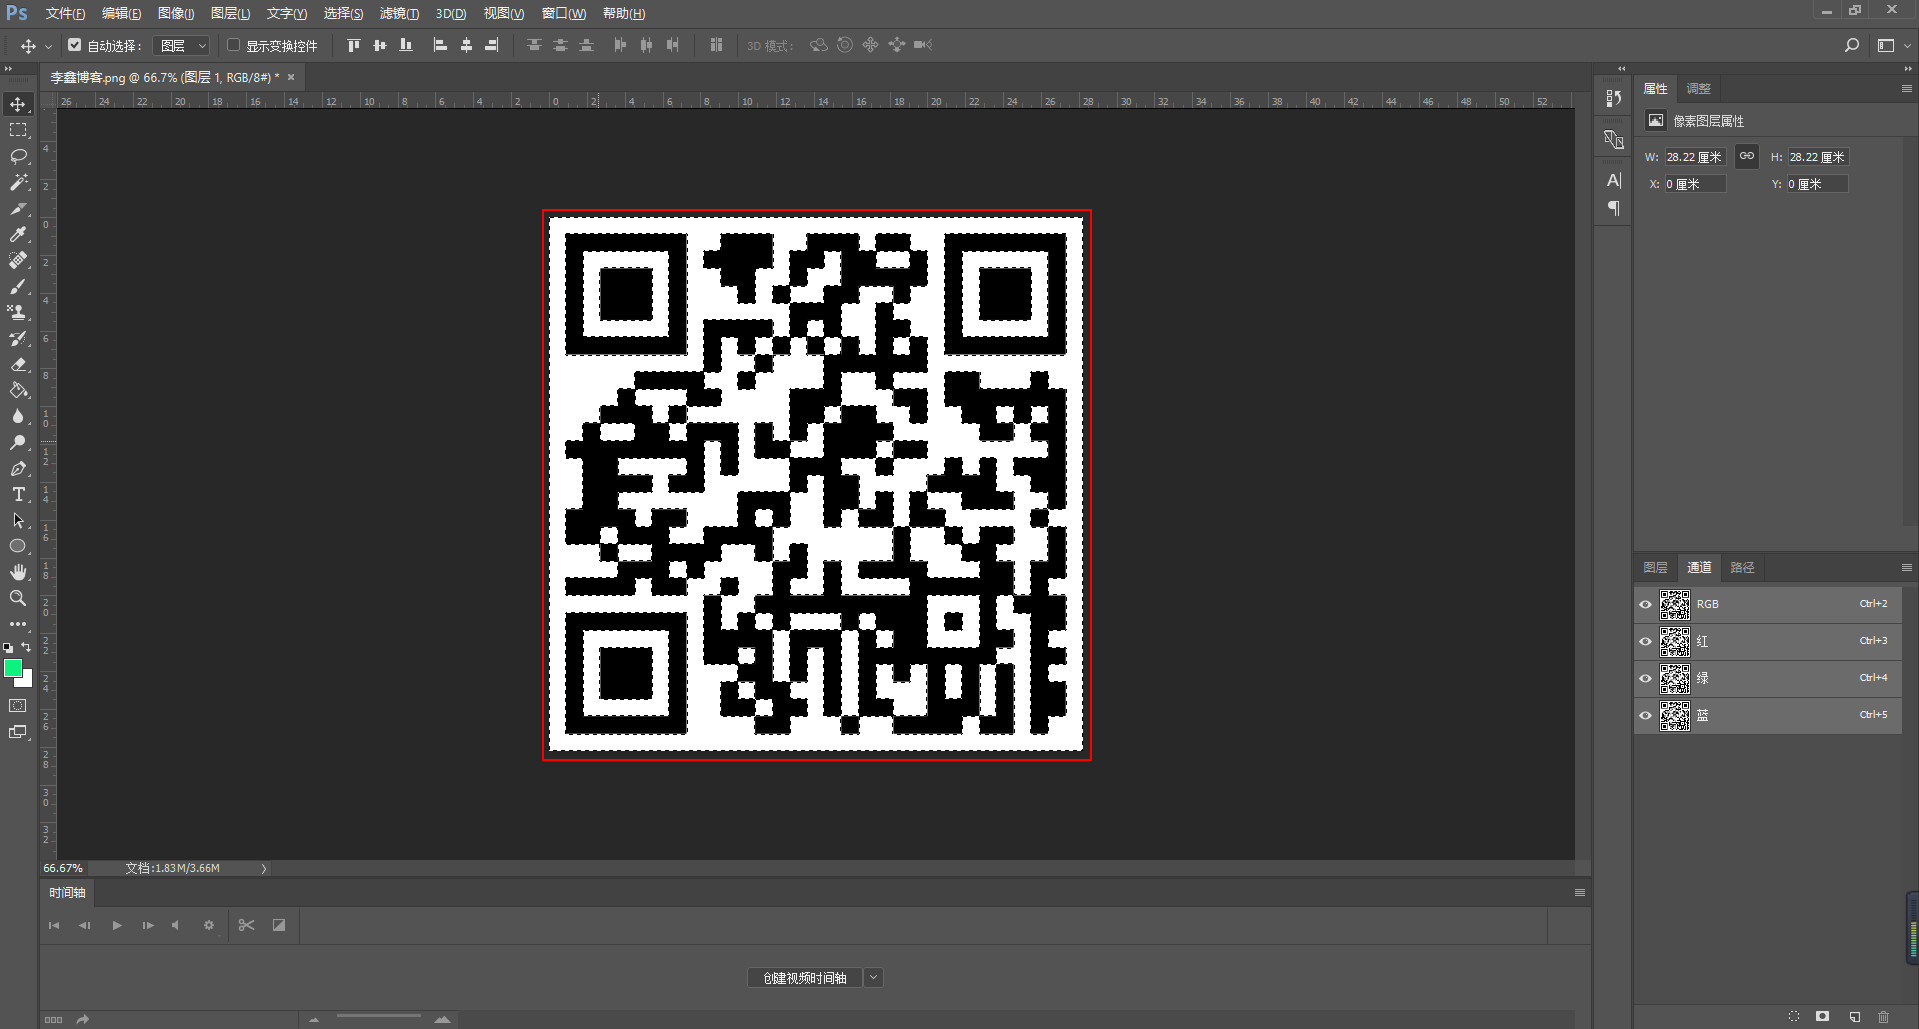Select the Ellipse shape tool
Viewport: 1919px width, 1029px height.
click(18, 546)
